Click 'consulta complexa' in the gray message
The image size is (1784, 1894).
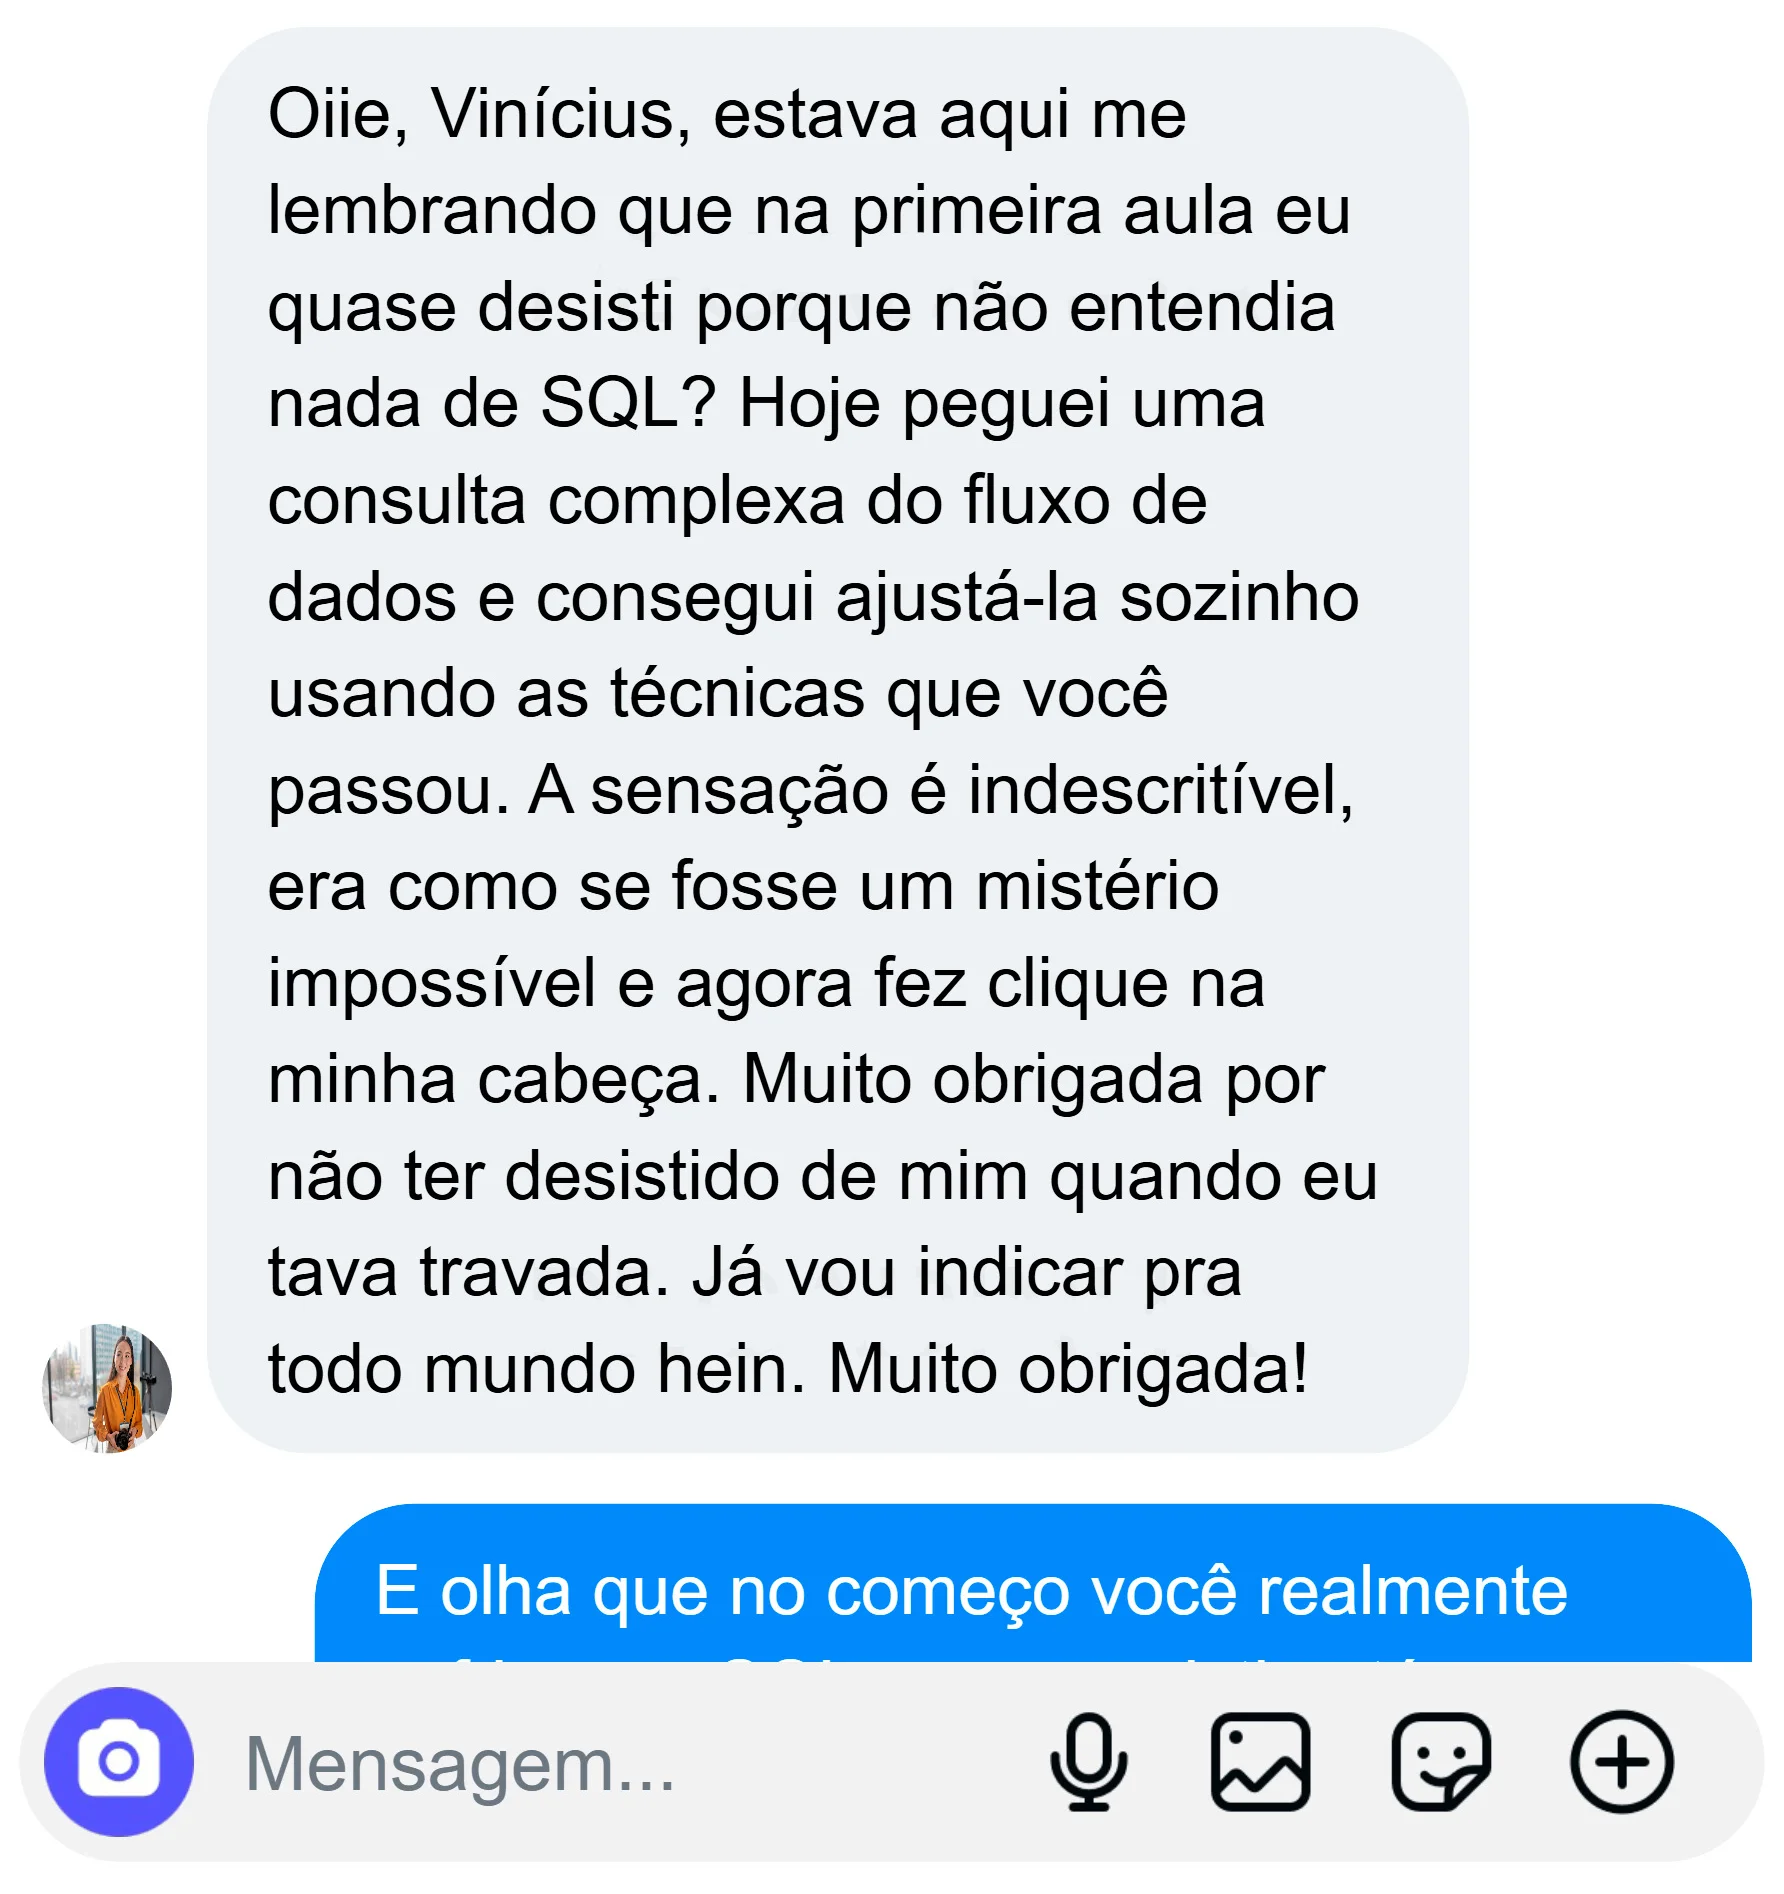[x=556, y=500]
